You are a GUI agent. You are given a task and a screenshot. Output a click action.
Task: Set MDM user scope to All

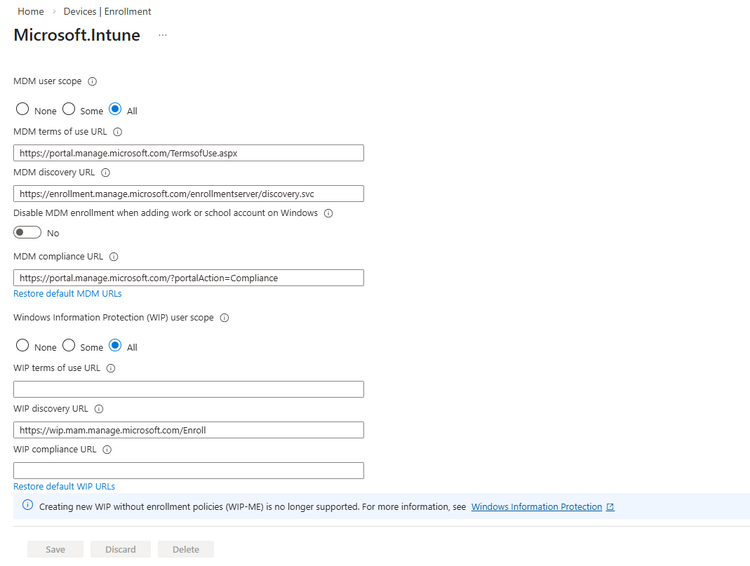tap(115, 109)
